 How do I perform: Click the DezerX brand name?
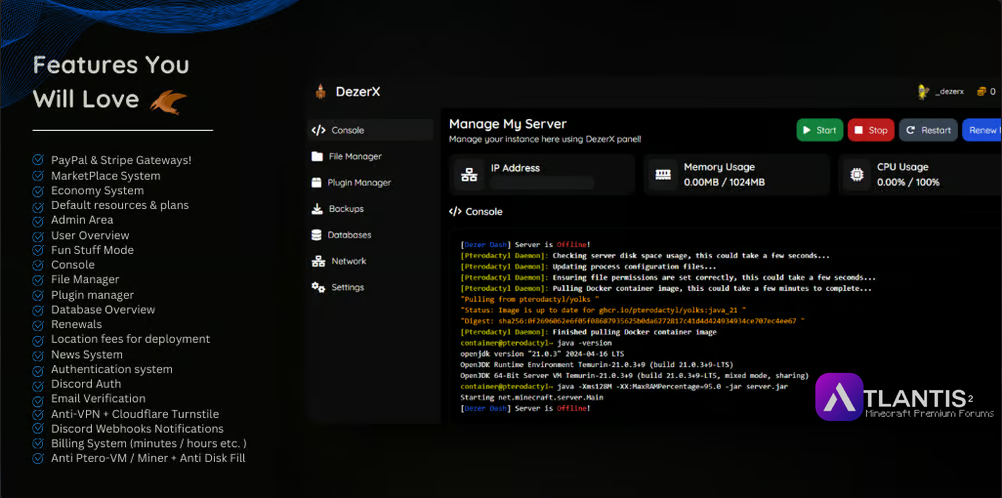(358, 92)
